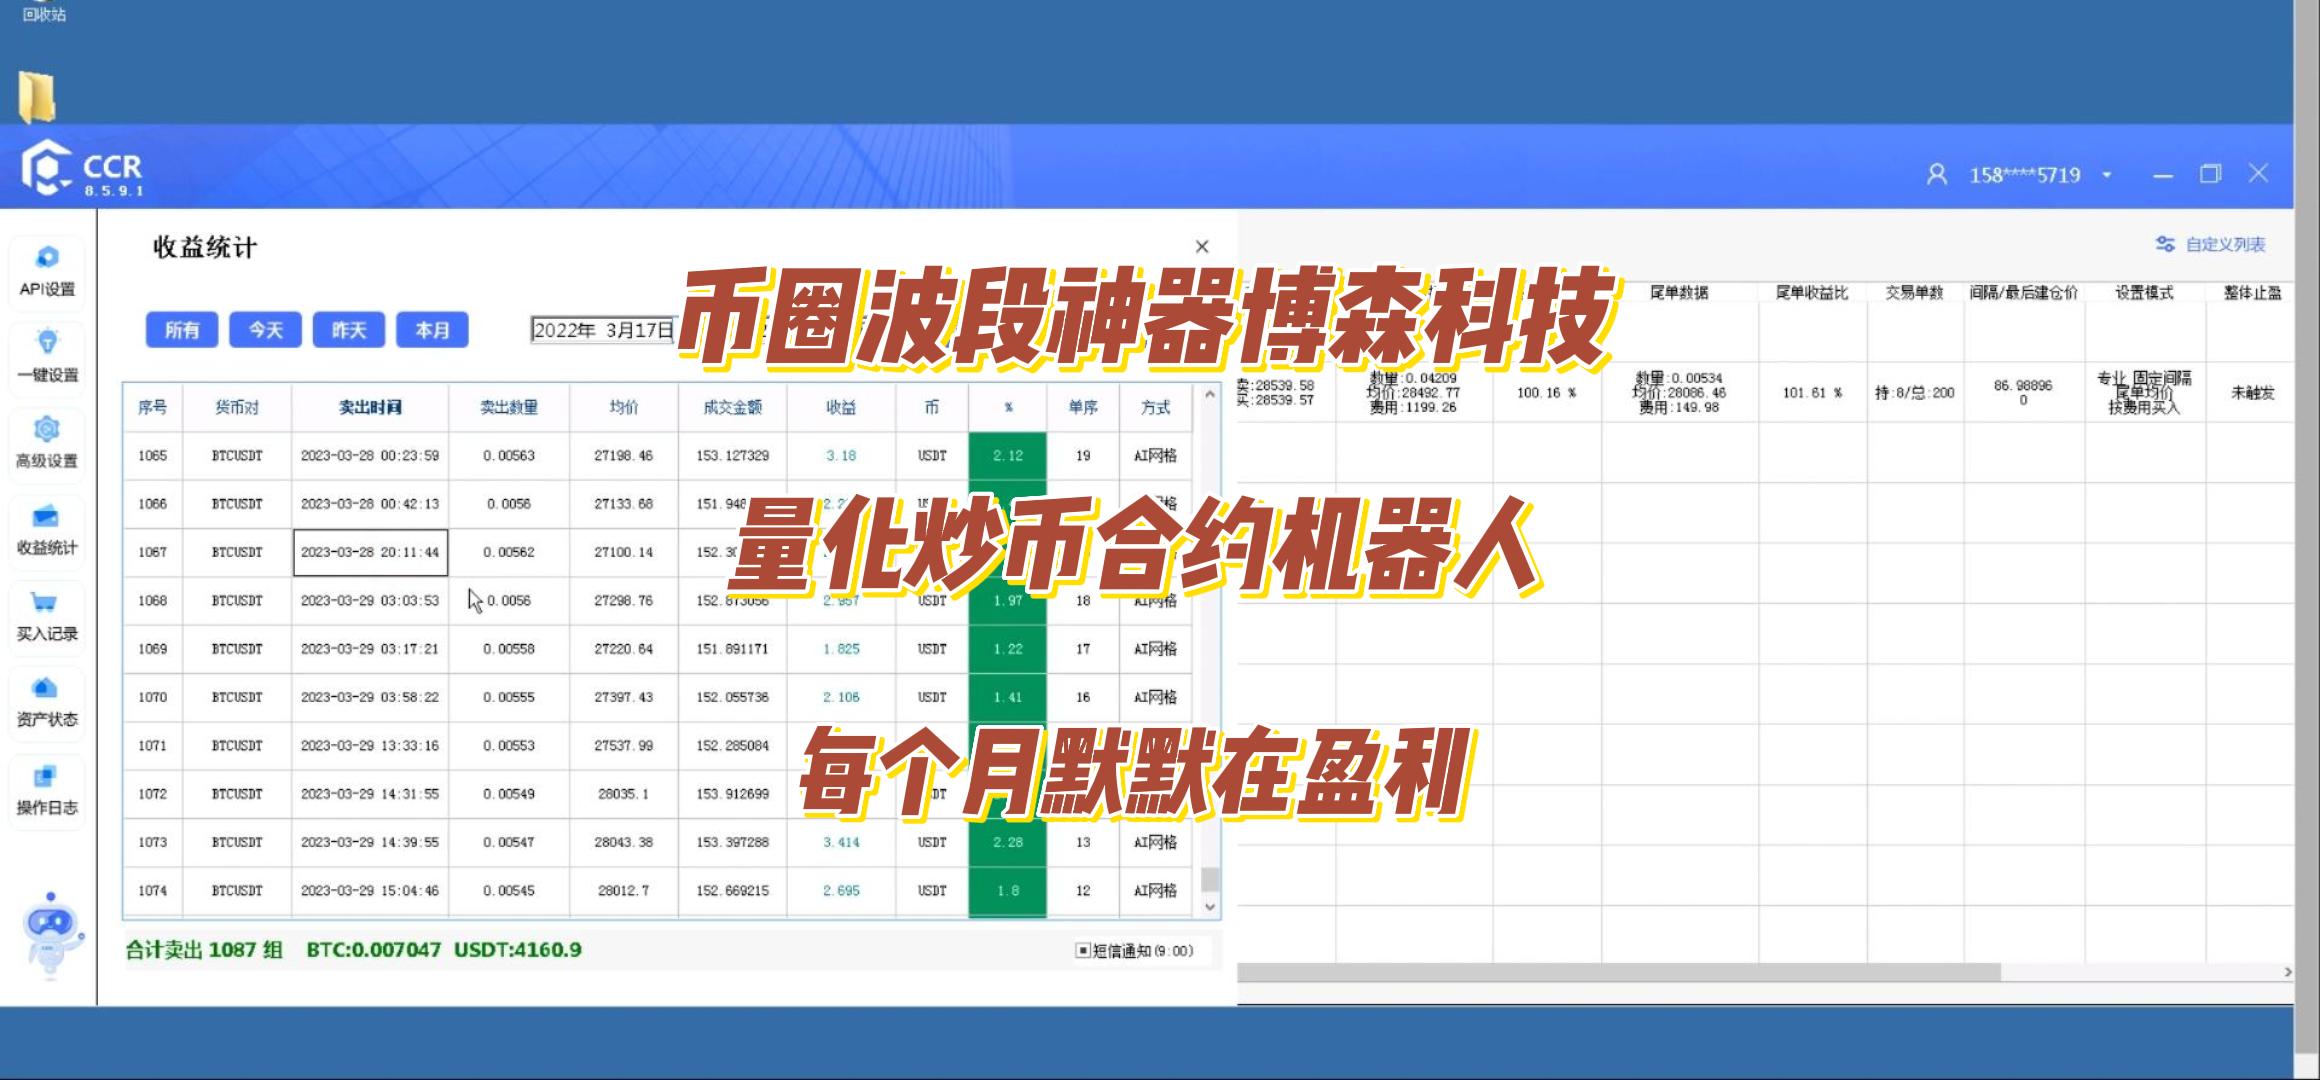Viewport: 2320px width, 1080px height.
Task: Sort by 单序 column header
Action: pos(1083,407)
